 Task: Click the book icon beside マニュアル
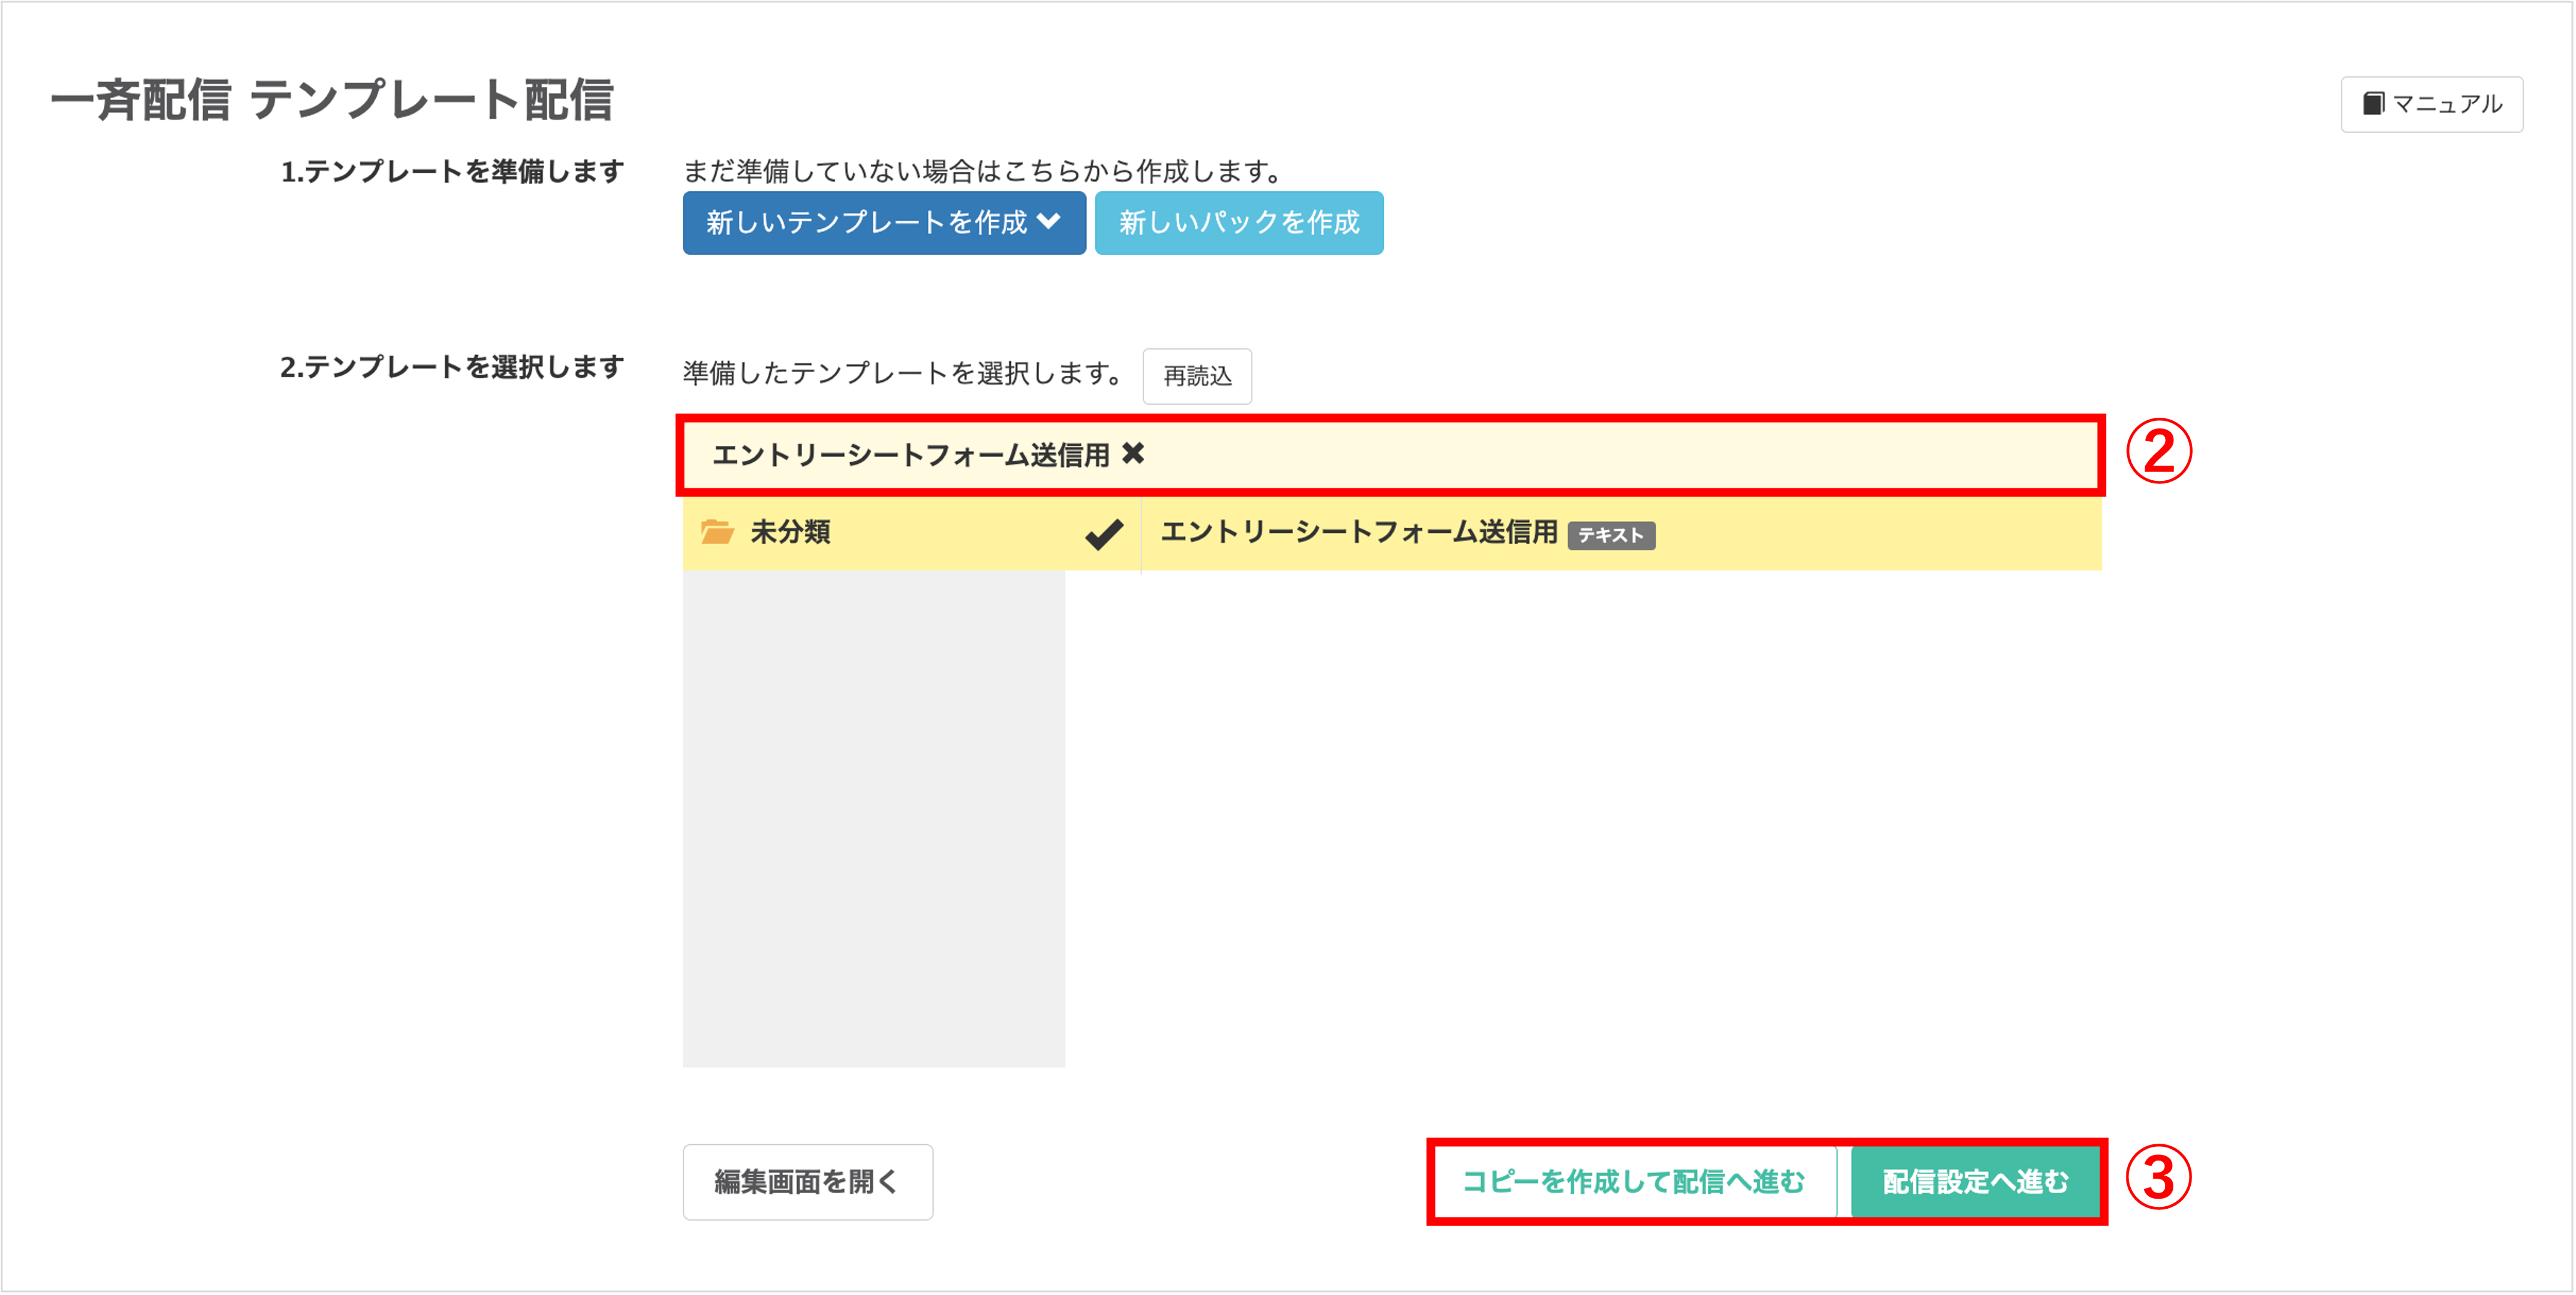2373,104
